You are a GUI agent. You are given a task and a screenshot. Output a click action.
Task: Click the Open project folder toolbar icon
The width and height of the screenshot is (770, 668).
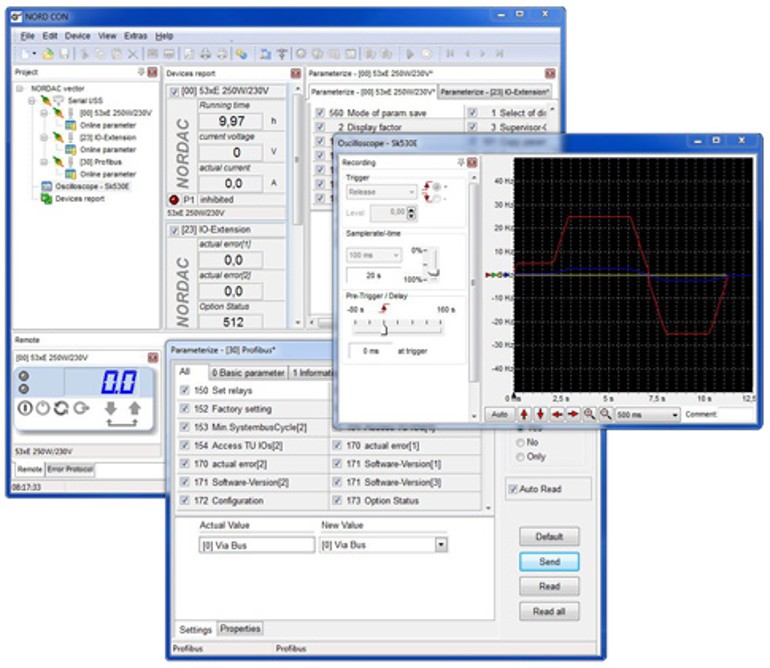pyautogui.click(x=48, y=54)
